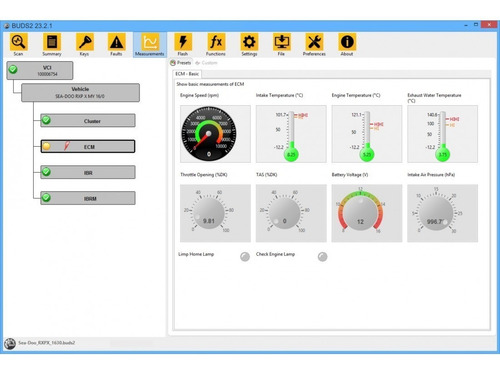Screen dimensions: 500x372
Task: Close the BUDS2 window
Action: pos(489,25)
